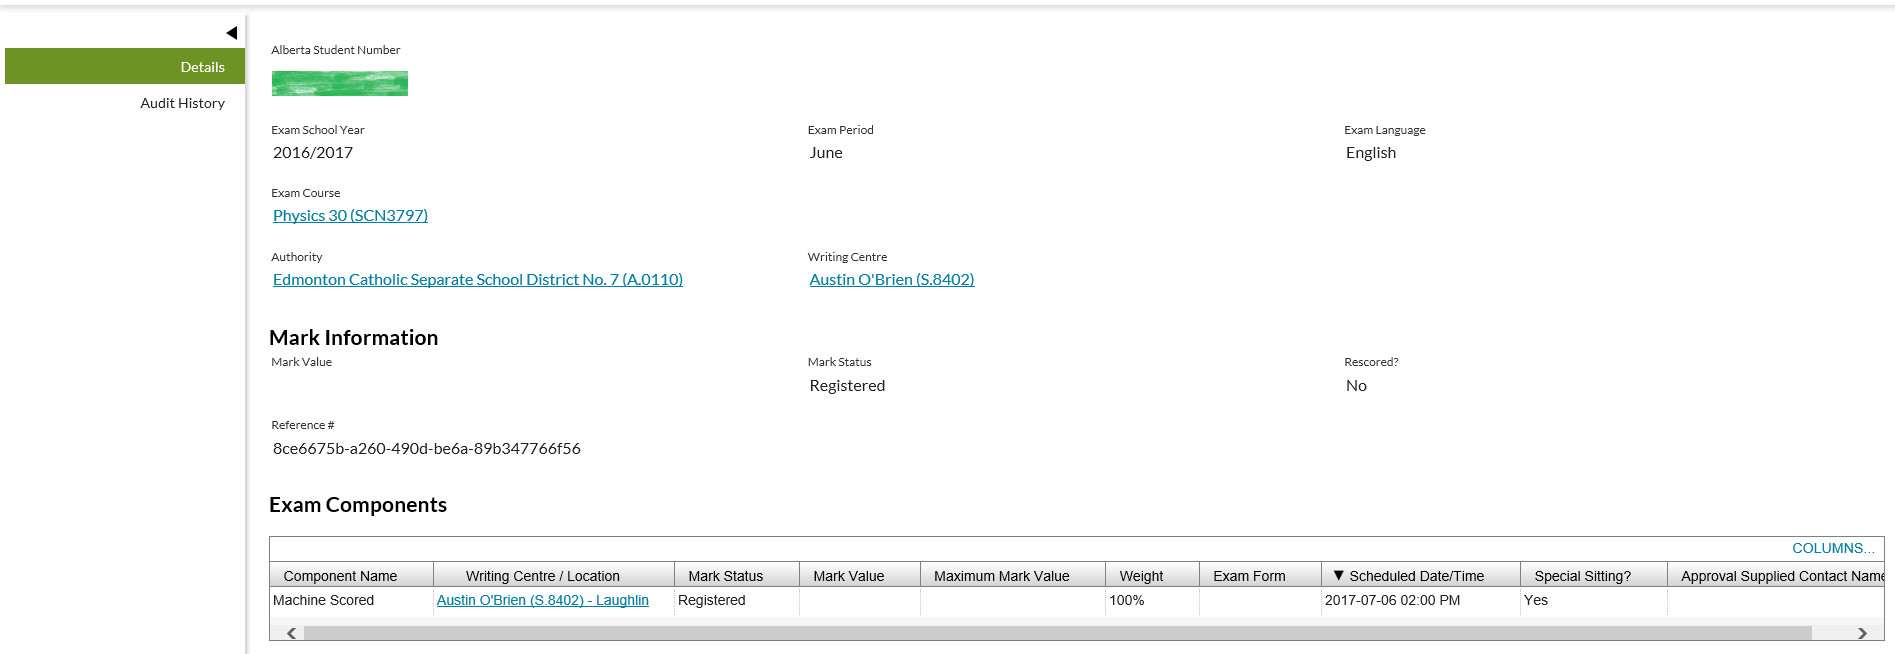This screenshot has width=1895, height=654.
Task: Click the scroll right arrow in table
Action: click(1862, 633)
